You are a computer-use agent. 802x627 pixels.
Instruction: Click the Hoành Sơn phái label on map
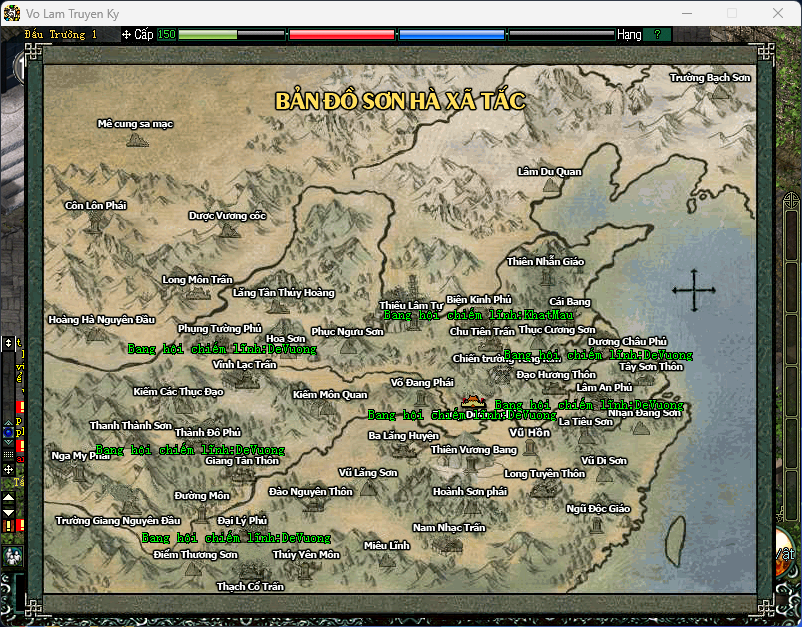pos(470,491)
